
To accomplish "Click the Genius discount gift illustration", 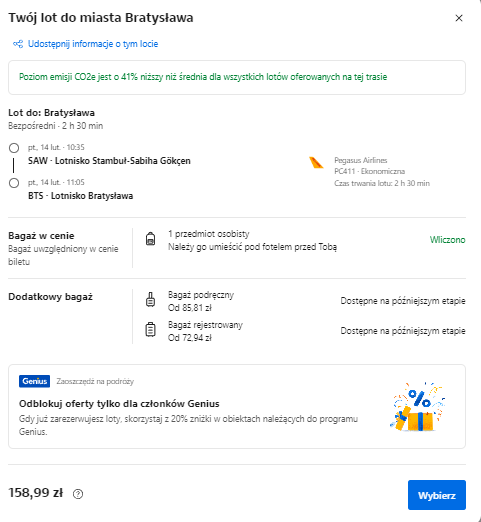I will (418, 407).
